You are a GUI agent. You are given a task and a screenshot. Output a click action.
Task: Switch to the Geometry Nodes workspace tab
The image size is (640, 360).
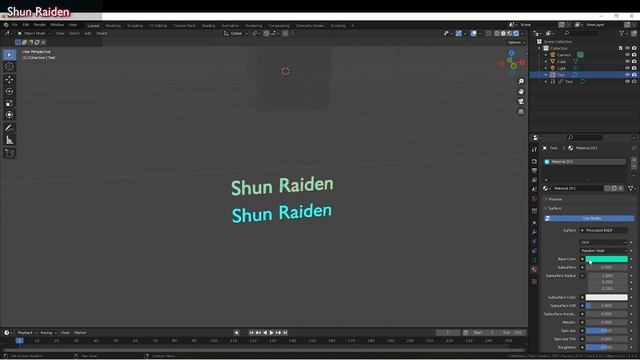(310, 26)
